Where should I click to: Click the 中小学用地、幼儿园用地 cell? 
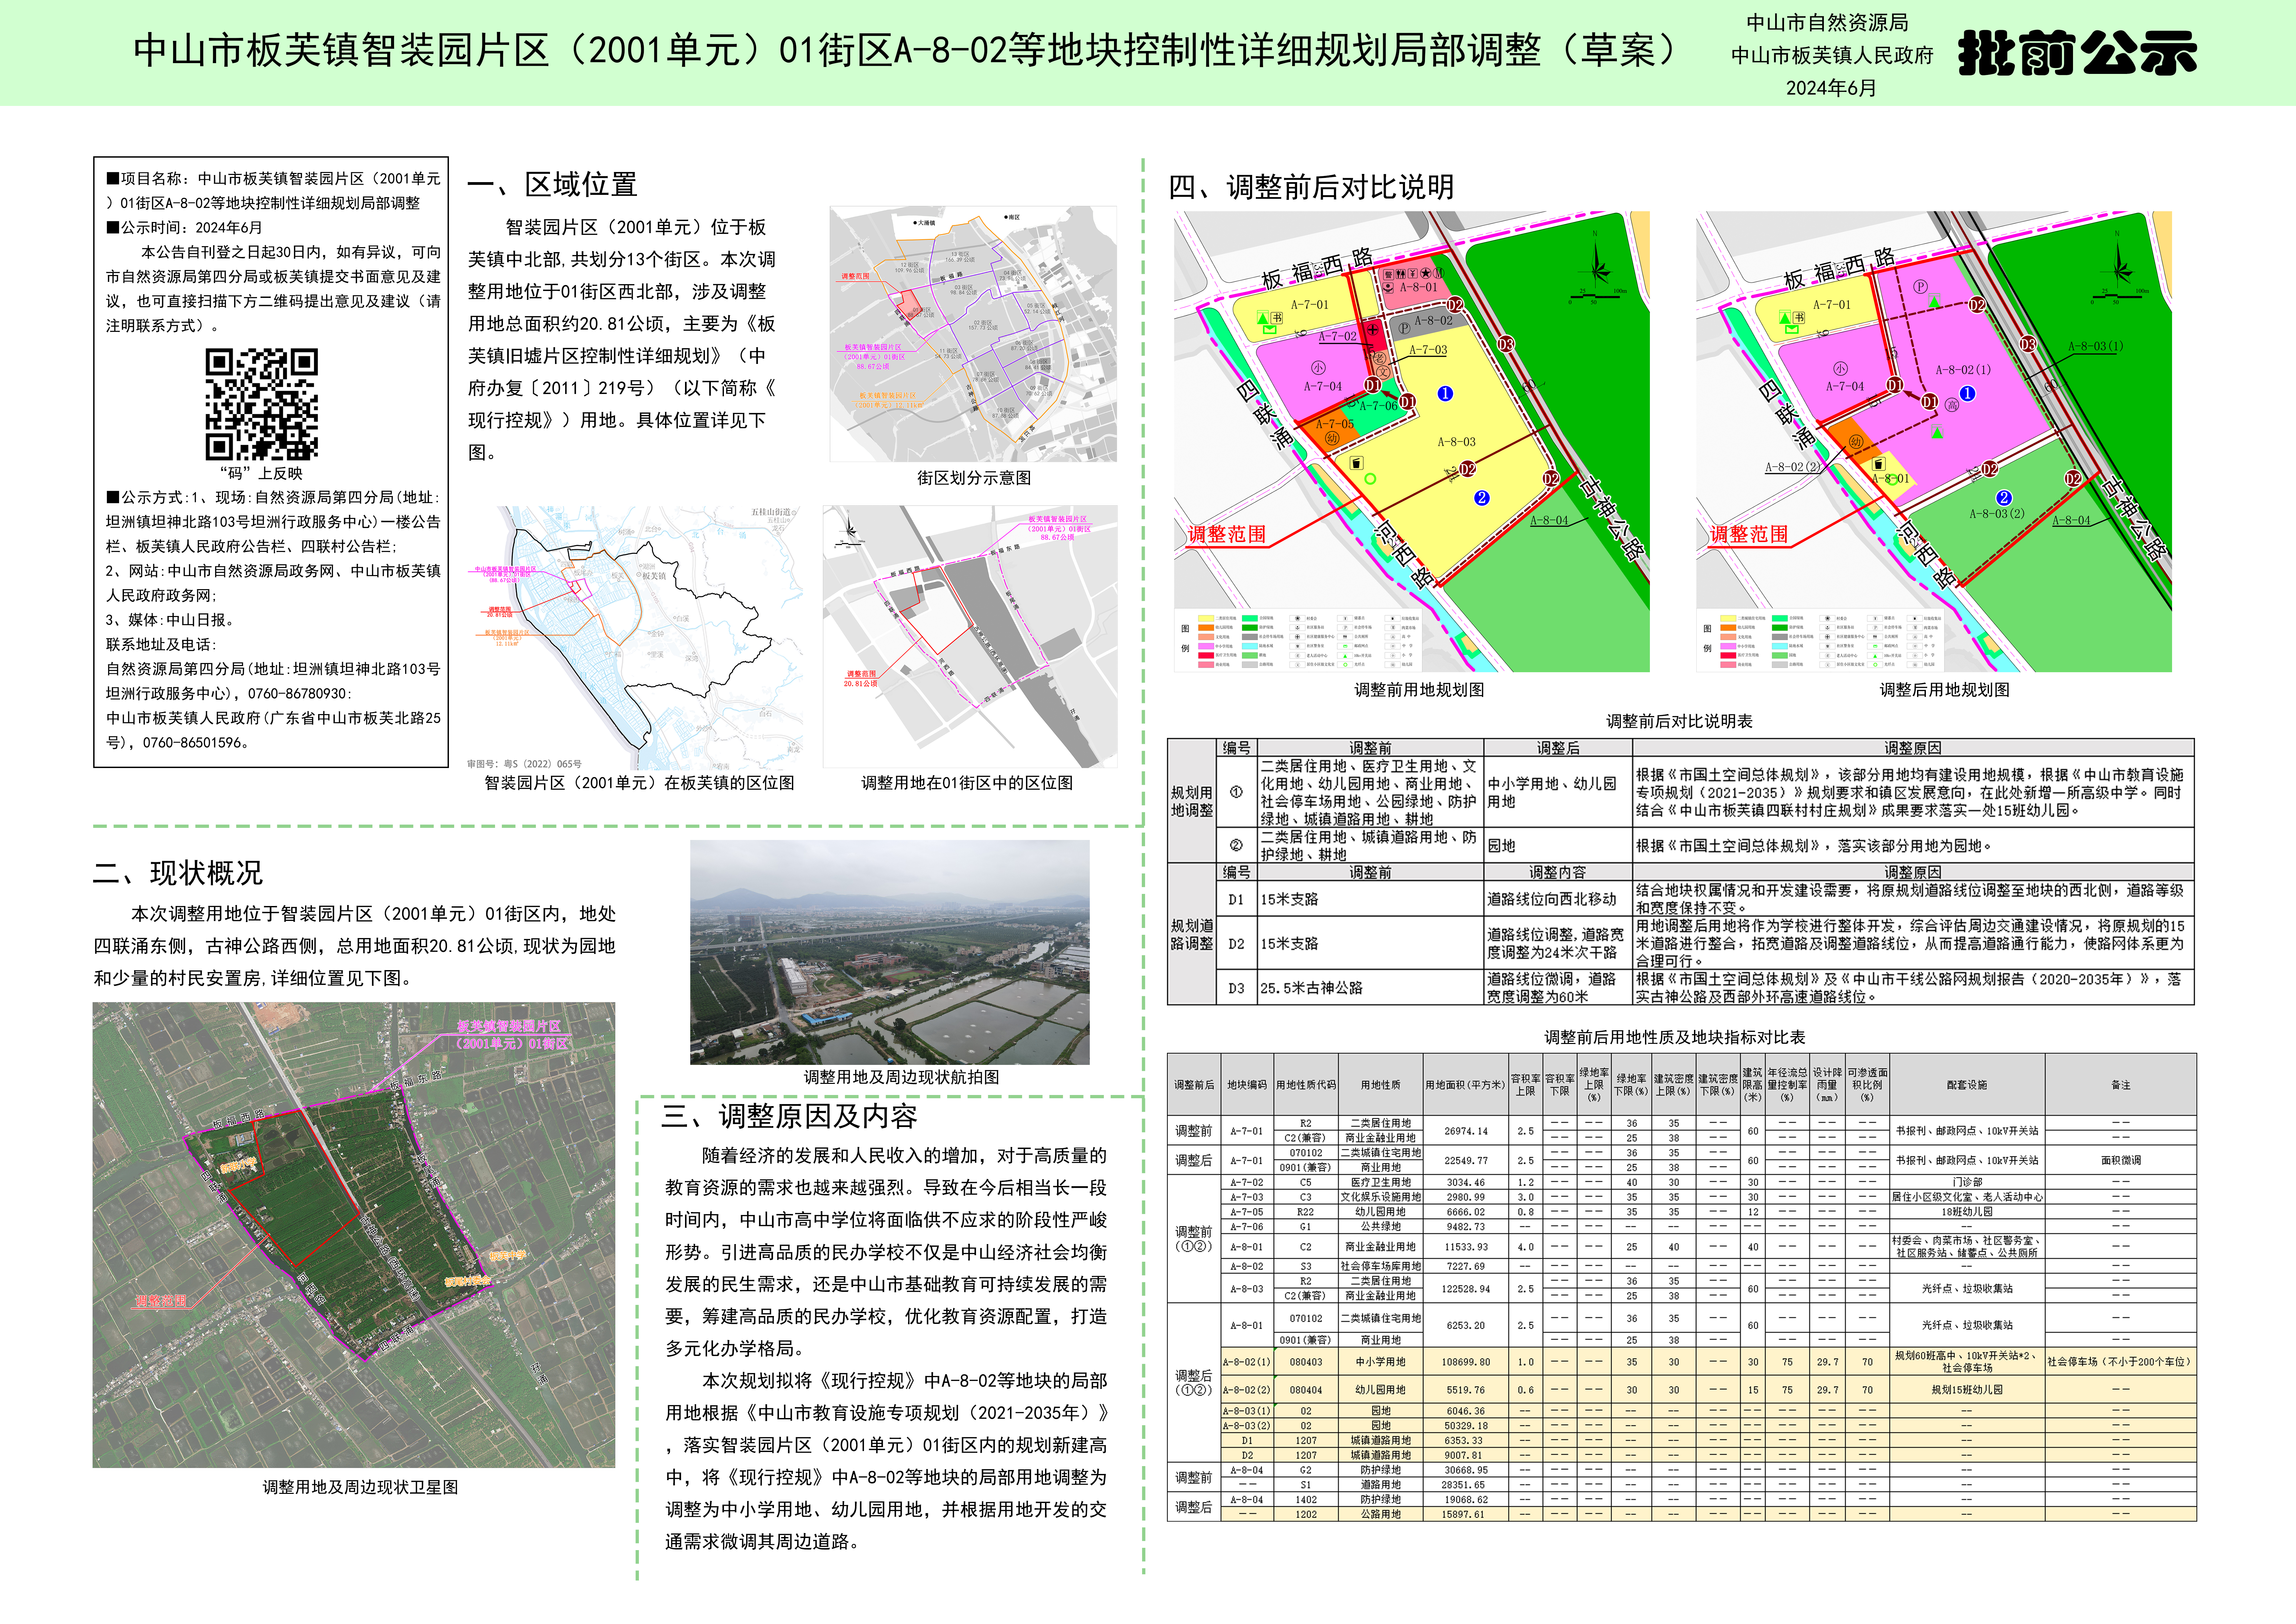coord(1558,792)
